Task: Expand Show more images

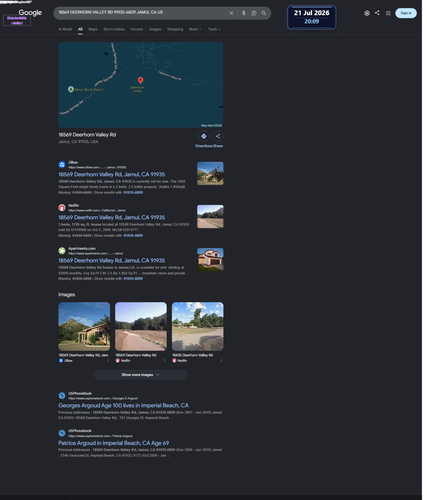Action: [x=141, y=375]
